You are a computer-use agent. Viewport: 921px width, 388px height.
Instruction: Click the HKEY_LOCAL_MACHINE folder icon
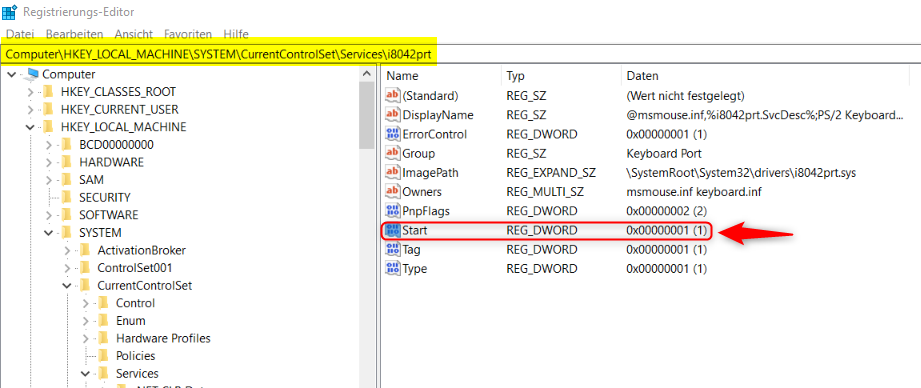tap(49, 127)
